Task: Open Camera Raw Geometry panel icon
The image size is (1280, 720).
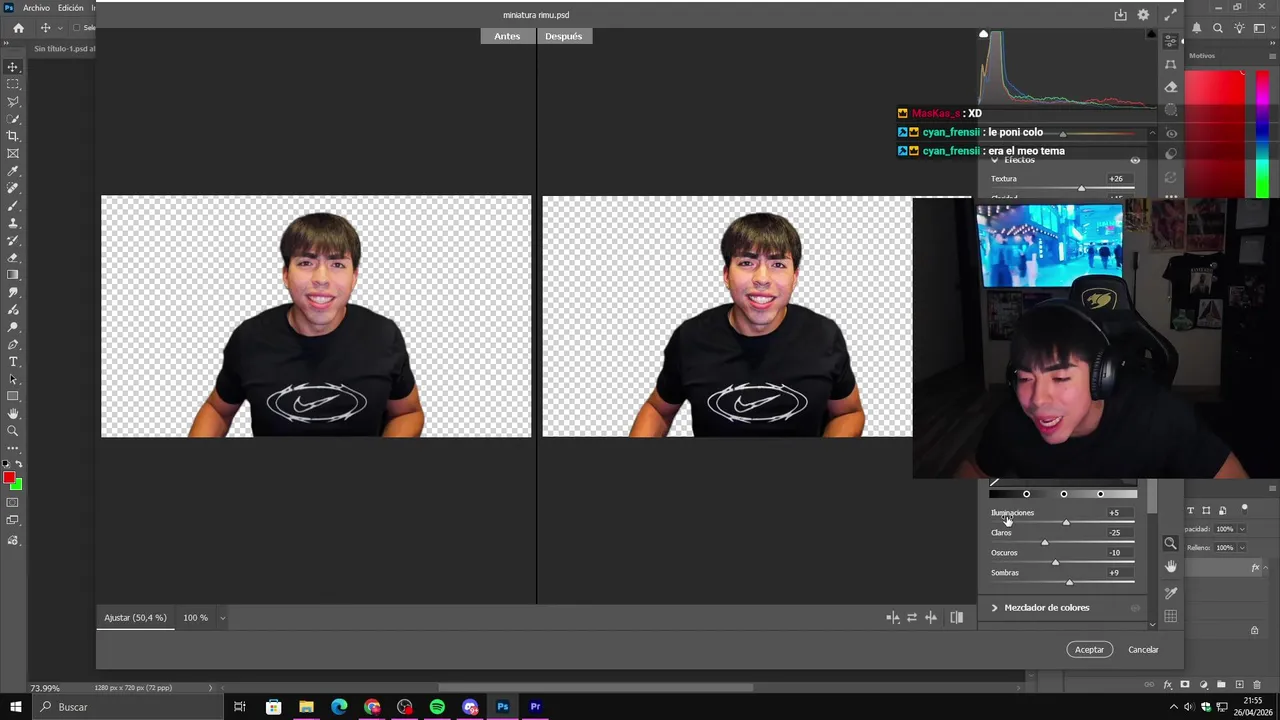Action: point(1171,64)
